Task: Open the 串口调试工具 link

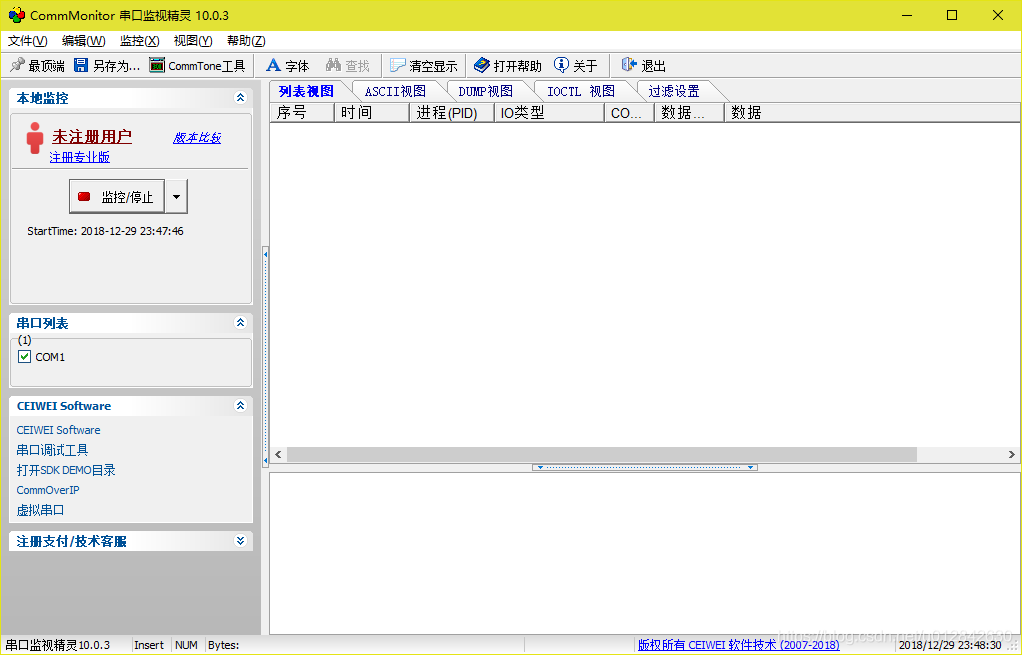Action: [x=52, y=450]
